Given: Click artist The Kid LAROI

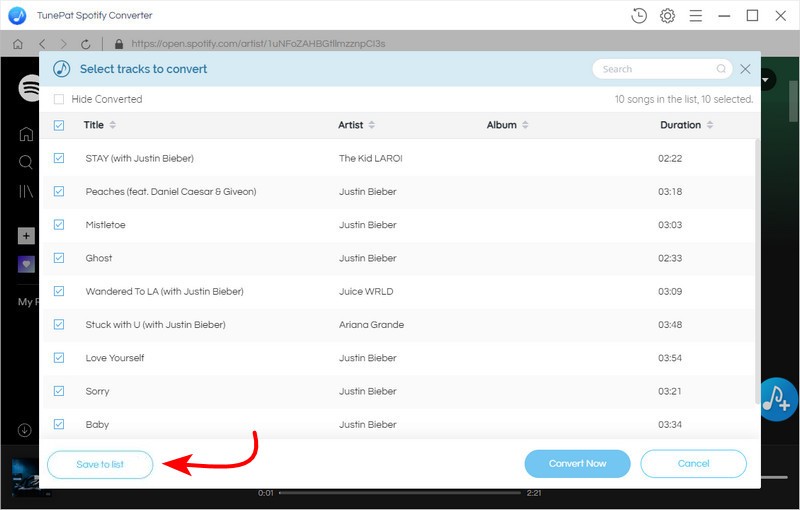Looking at the screenshot, I should [x=371, y=158].
